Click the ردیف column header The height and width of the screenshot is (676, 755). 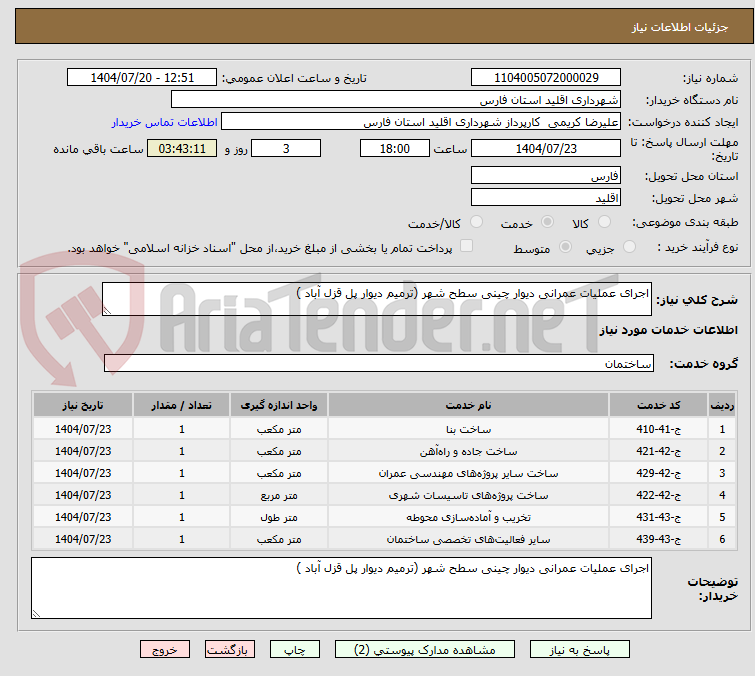coord(722,405)
